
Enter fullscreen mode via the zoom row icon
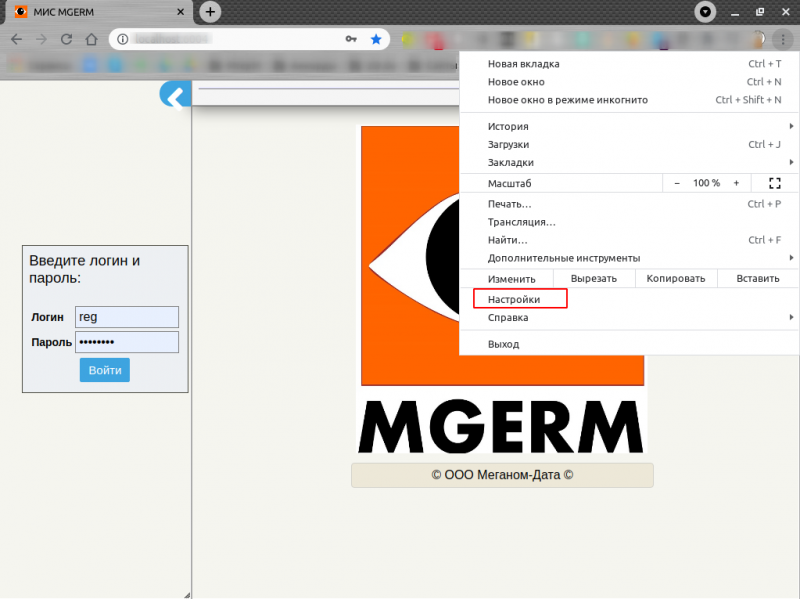[774, 183]
